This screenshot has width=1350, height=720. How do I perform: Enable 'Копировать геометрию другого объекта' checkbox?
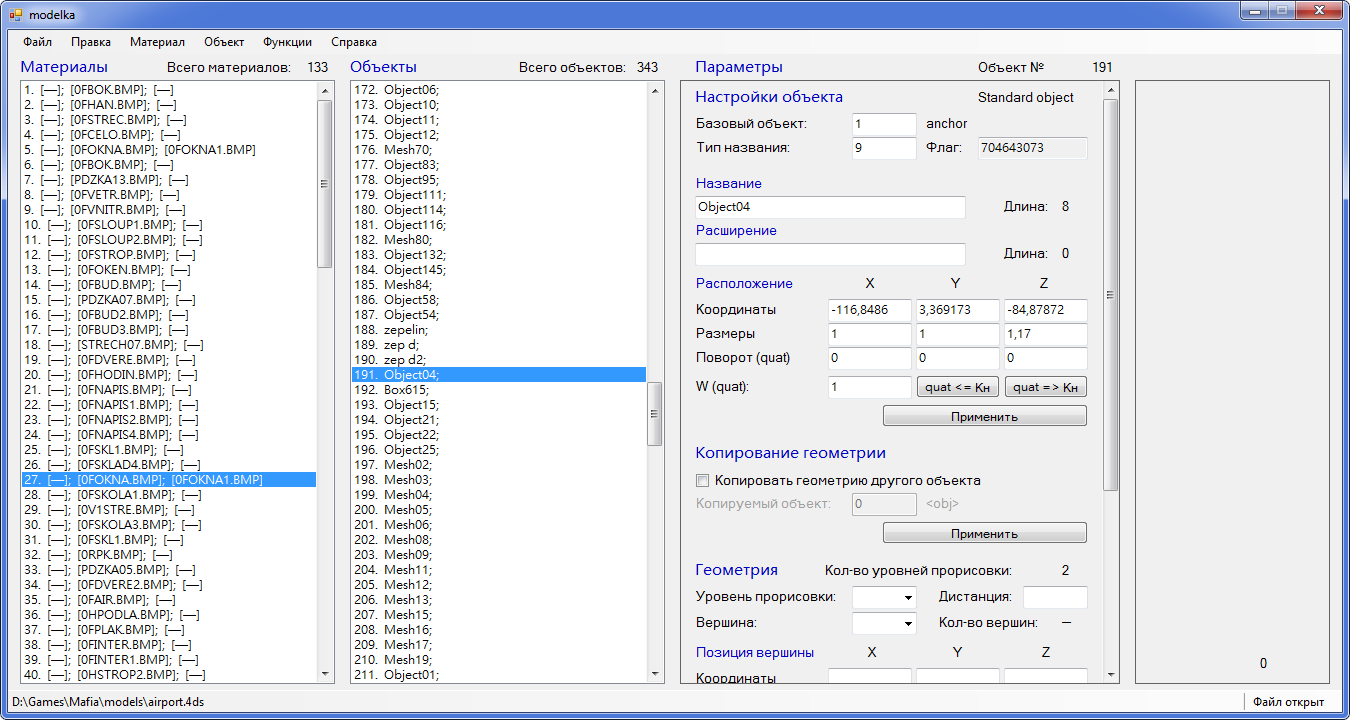point(703,481)
